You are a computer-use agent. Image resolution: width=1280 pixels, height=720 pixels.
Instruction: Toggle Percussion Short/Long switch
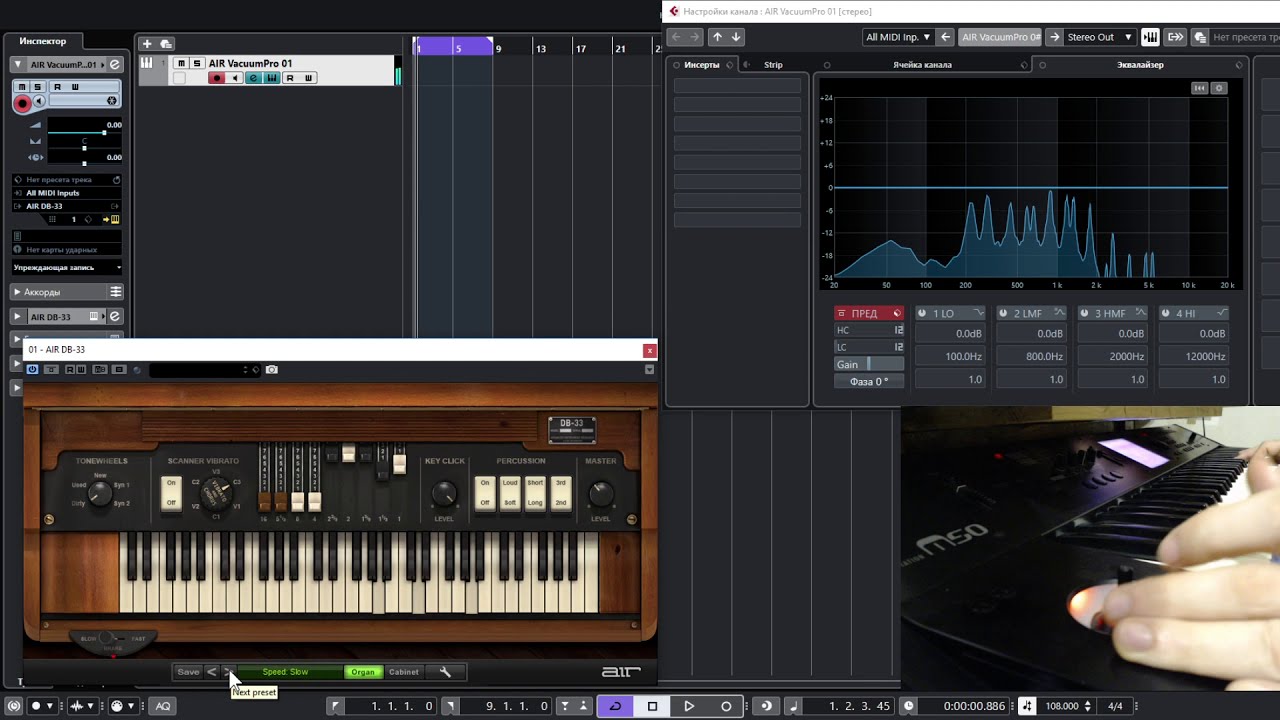coord(535,493)
